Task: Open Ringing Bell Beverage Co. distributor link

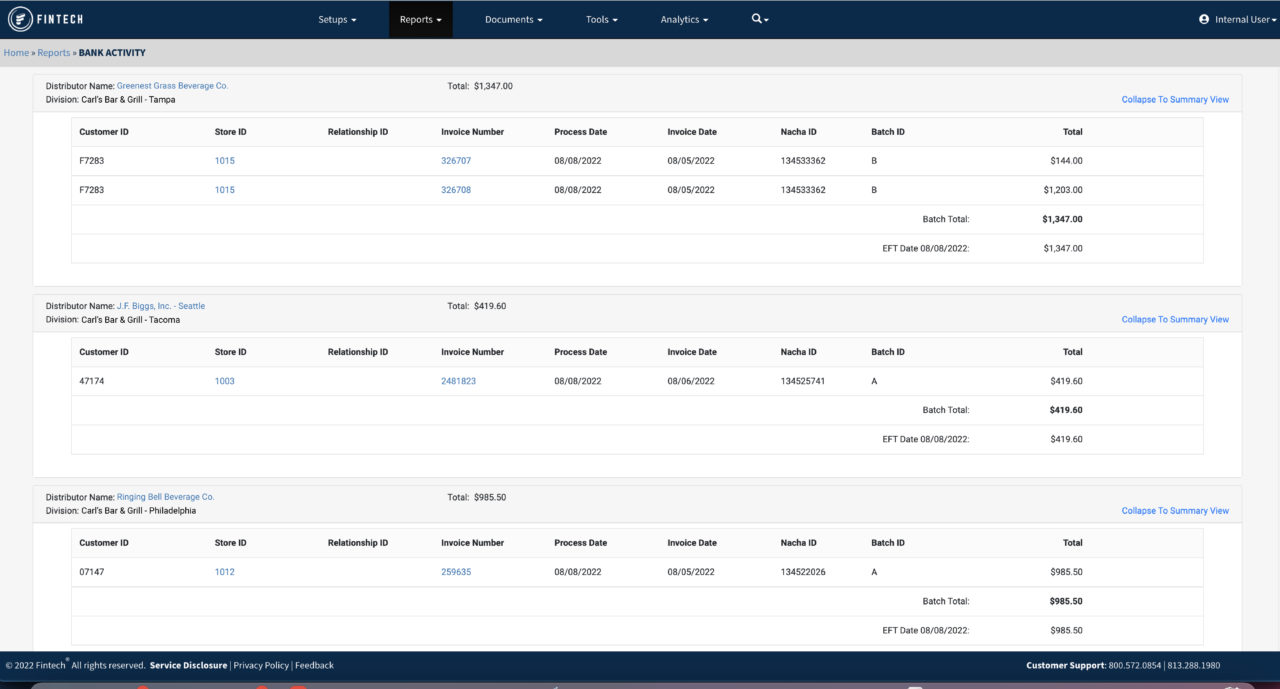Action: tap(165, 496)
